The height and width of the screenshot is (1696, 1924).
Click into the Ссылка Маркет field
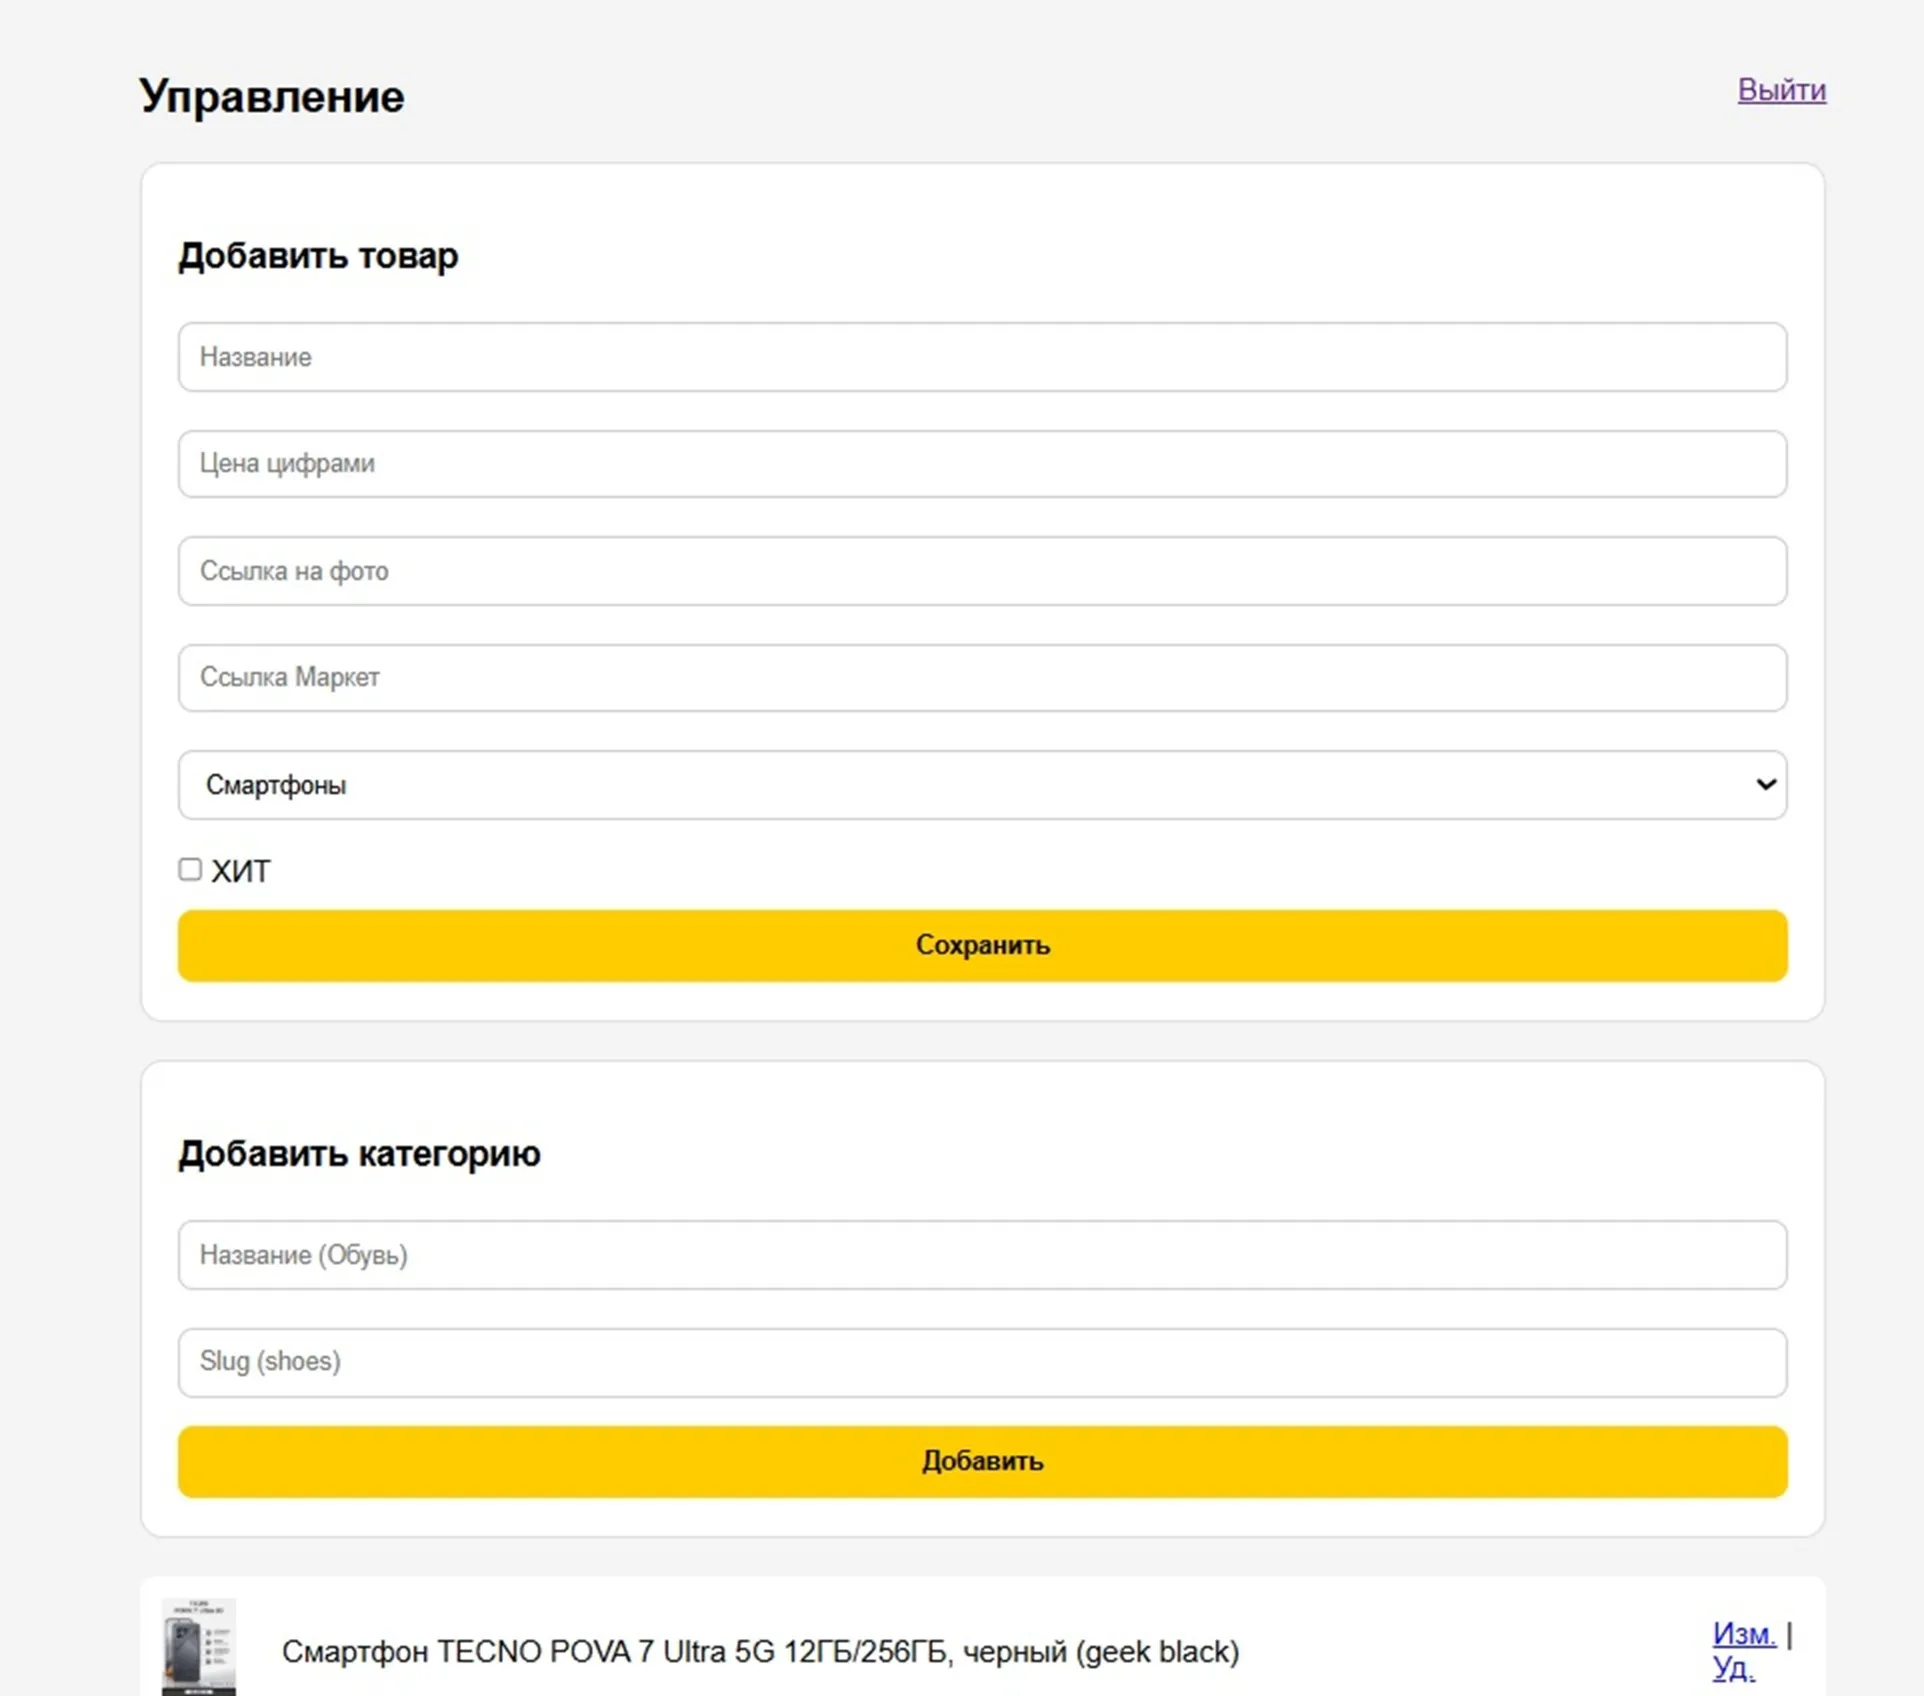click(x=982, y=678)
